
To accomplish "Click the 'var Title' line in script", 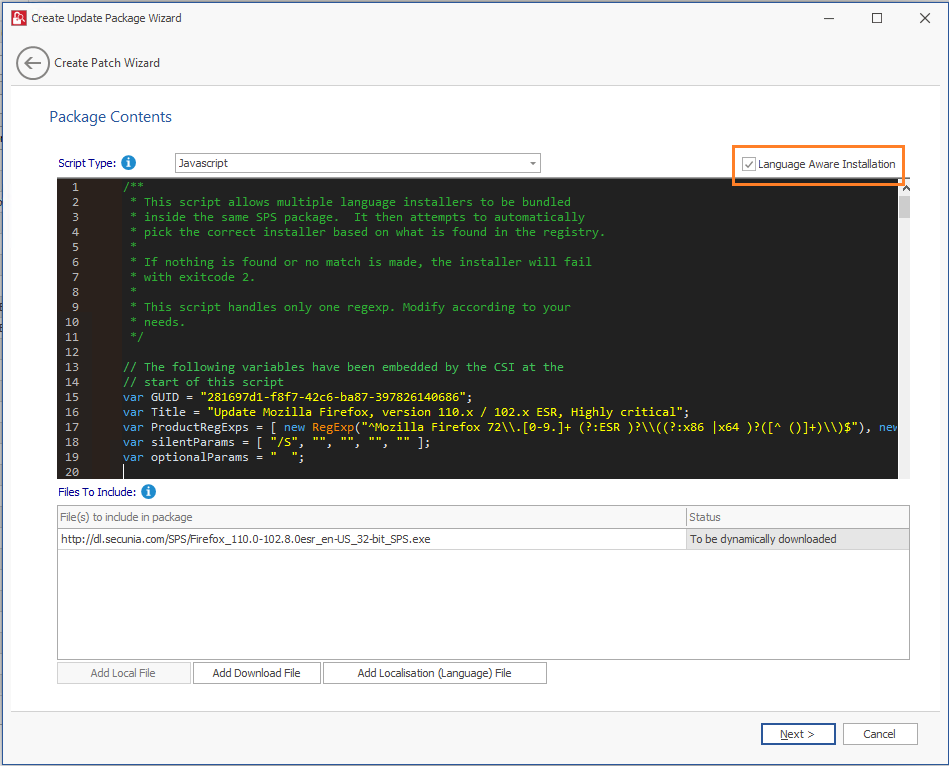I will point(406,413).
